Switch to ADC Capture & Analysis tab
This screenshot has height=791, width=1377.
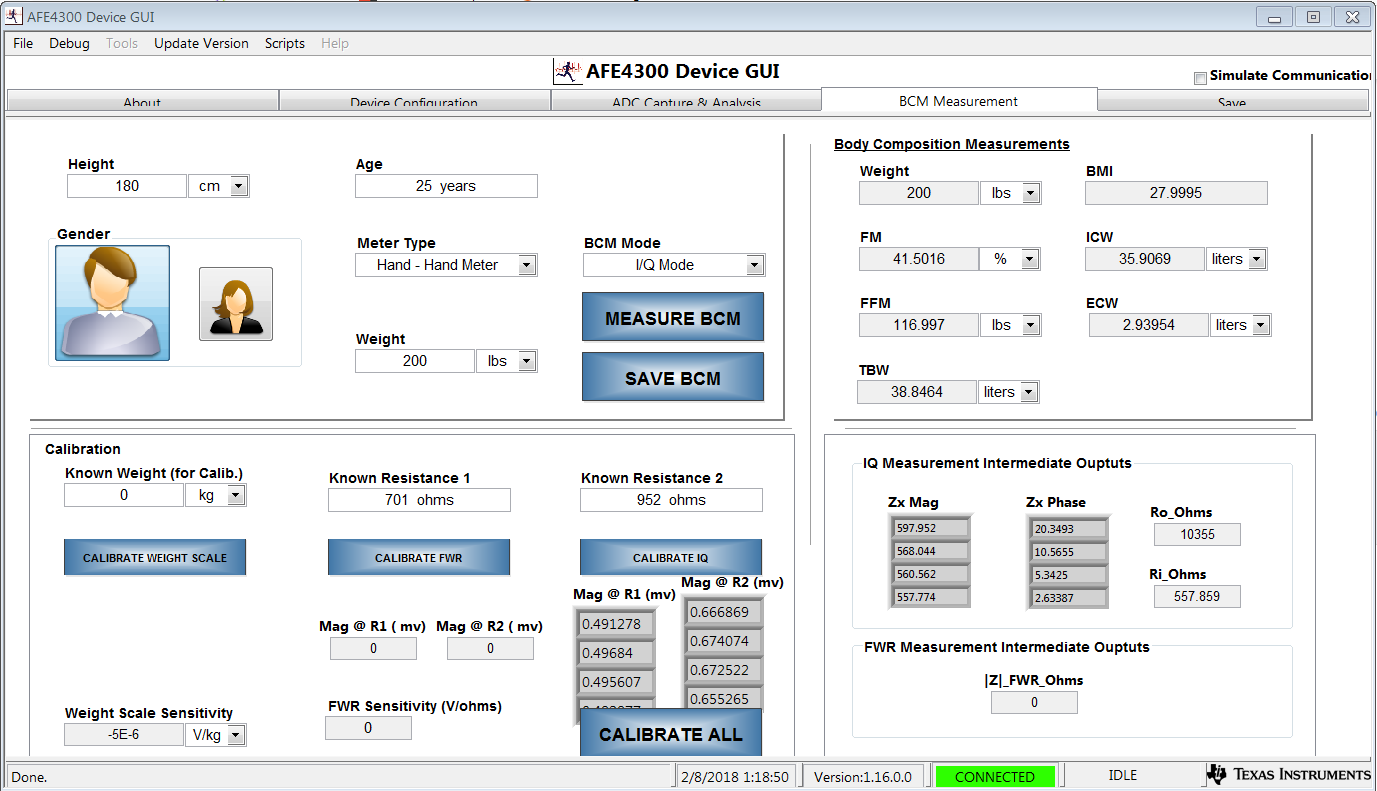tap(686, 101)
